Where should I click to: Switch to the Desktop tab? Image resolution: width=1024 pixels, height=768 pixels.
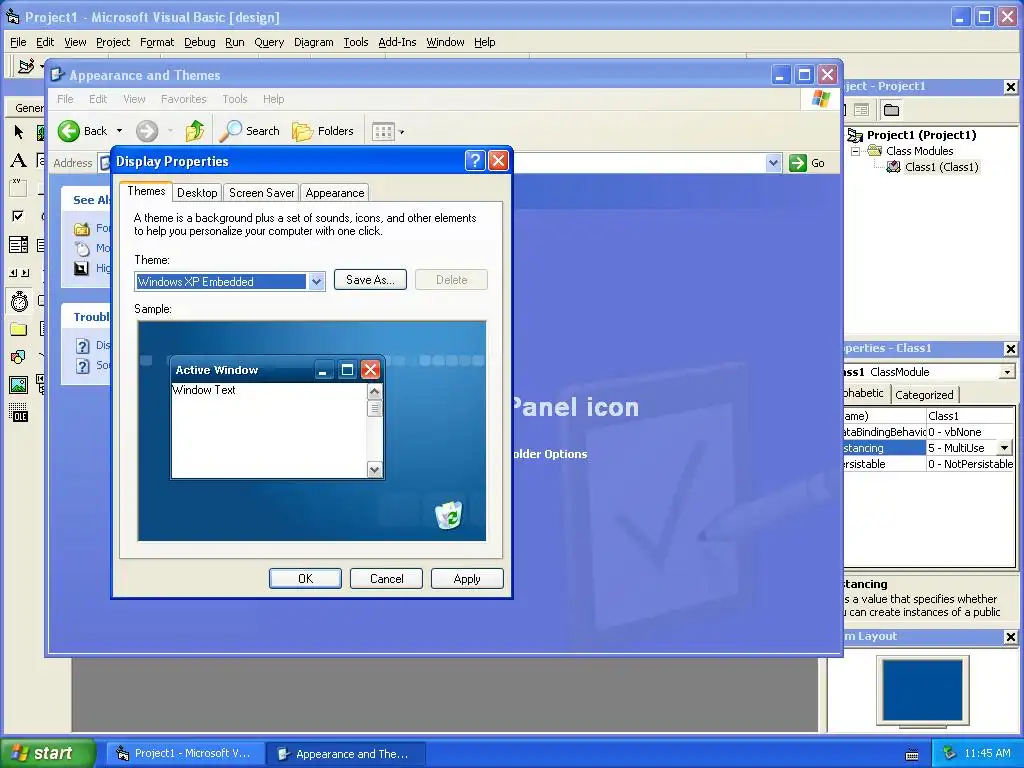(x=197, y=193)
